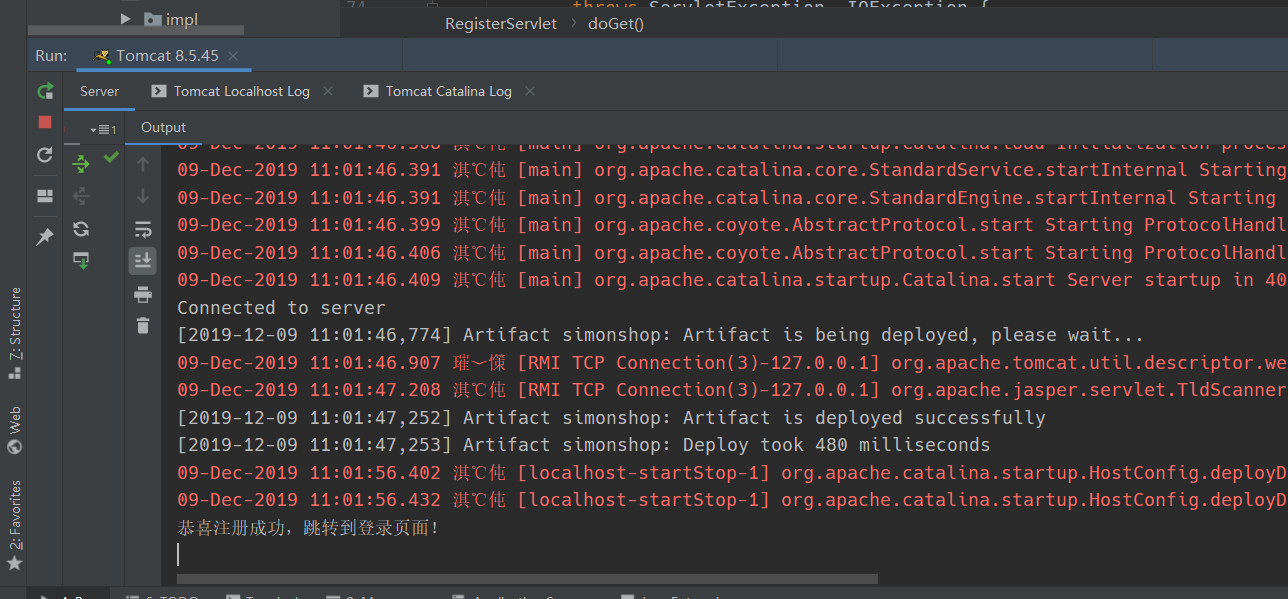This screenshot has width=1288, height=599.
Task: Click the Catalina.start Server startup log line
Action: [732, 280]
